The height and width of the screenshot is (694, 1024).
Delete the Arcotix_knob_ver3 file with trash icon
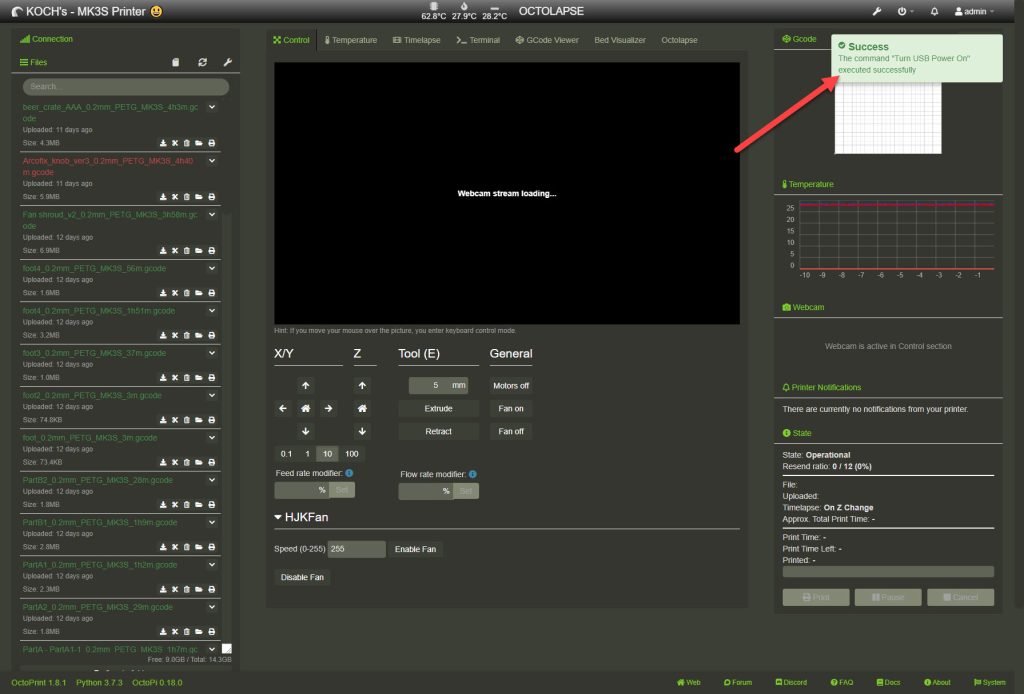click(x=187, y=197)
